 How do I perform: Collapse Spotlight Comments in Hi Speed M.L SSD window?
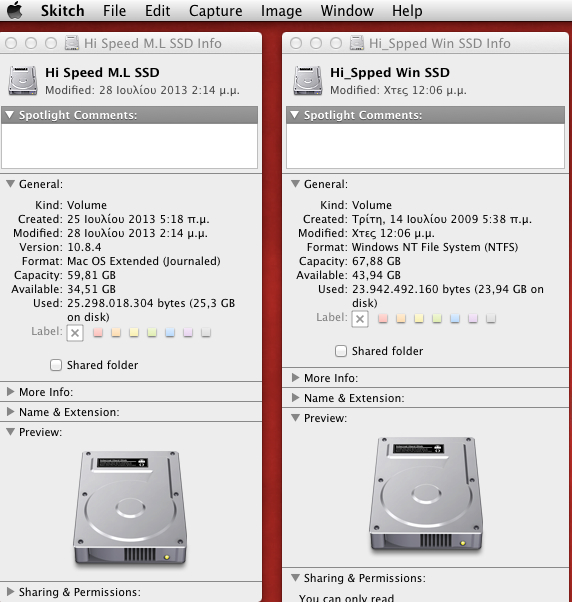click(x=10, y=115)
